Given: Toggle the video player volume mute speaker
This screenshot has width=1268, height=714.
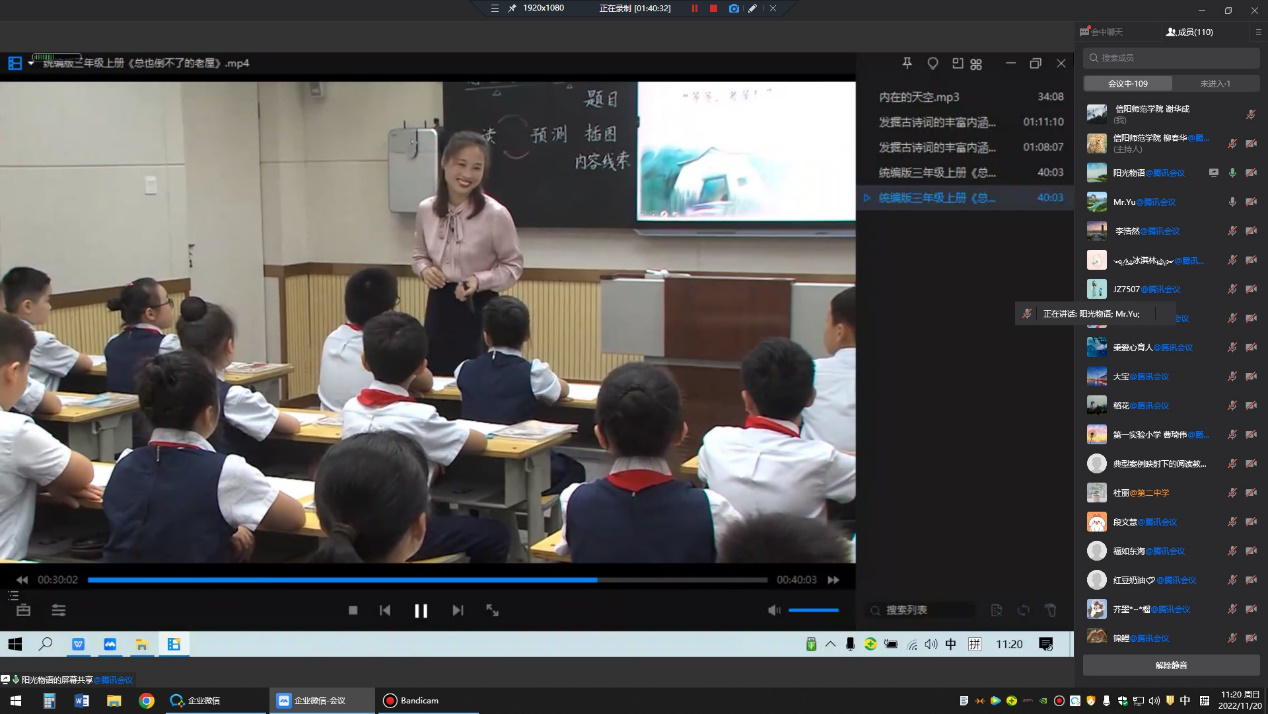Looking at the screenshot, I should (774, 610).
